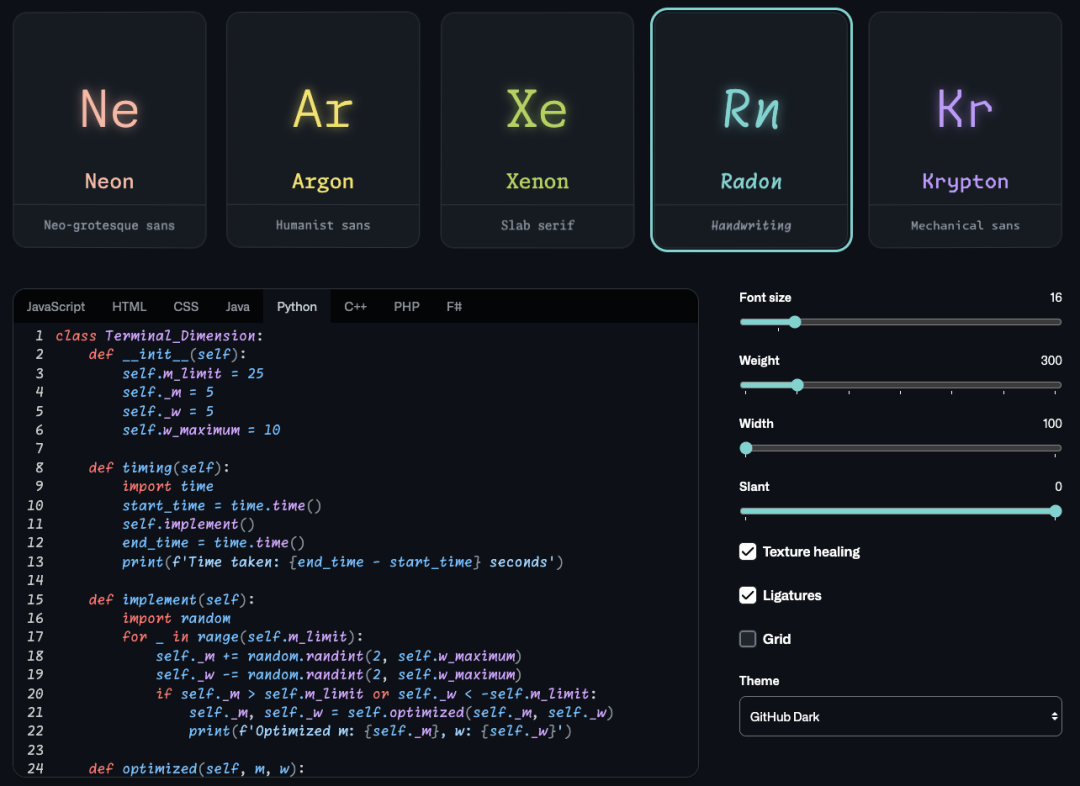Select the Python tab
The width and height of the screenshot is (1080, 786).
297,307
